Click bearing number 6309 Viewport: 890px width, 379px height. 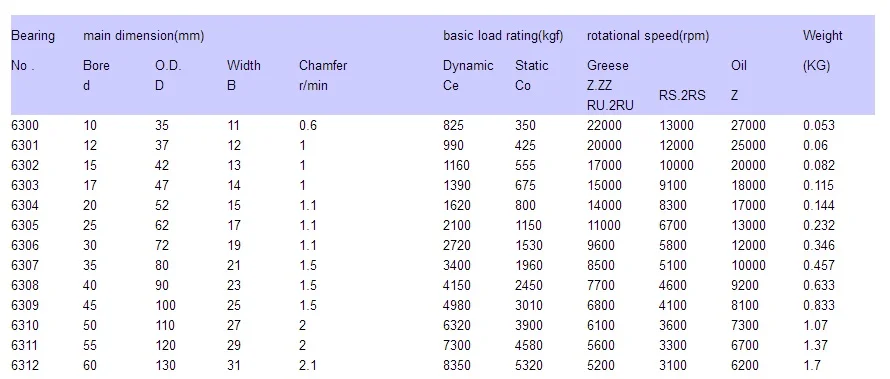(x=25, y=305)
